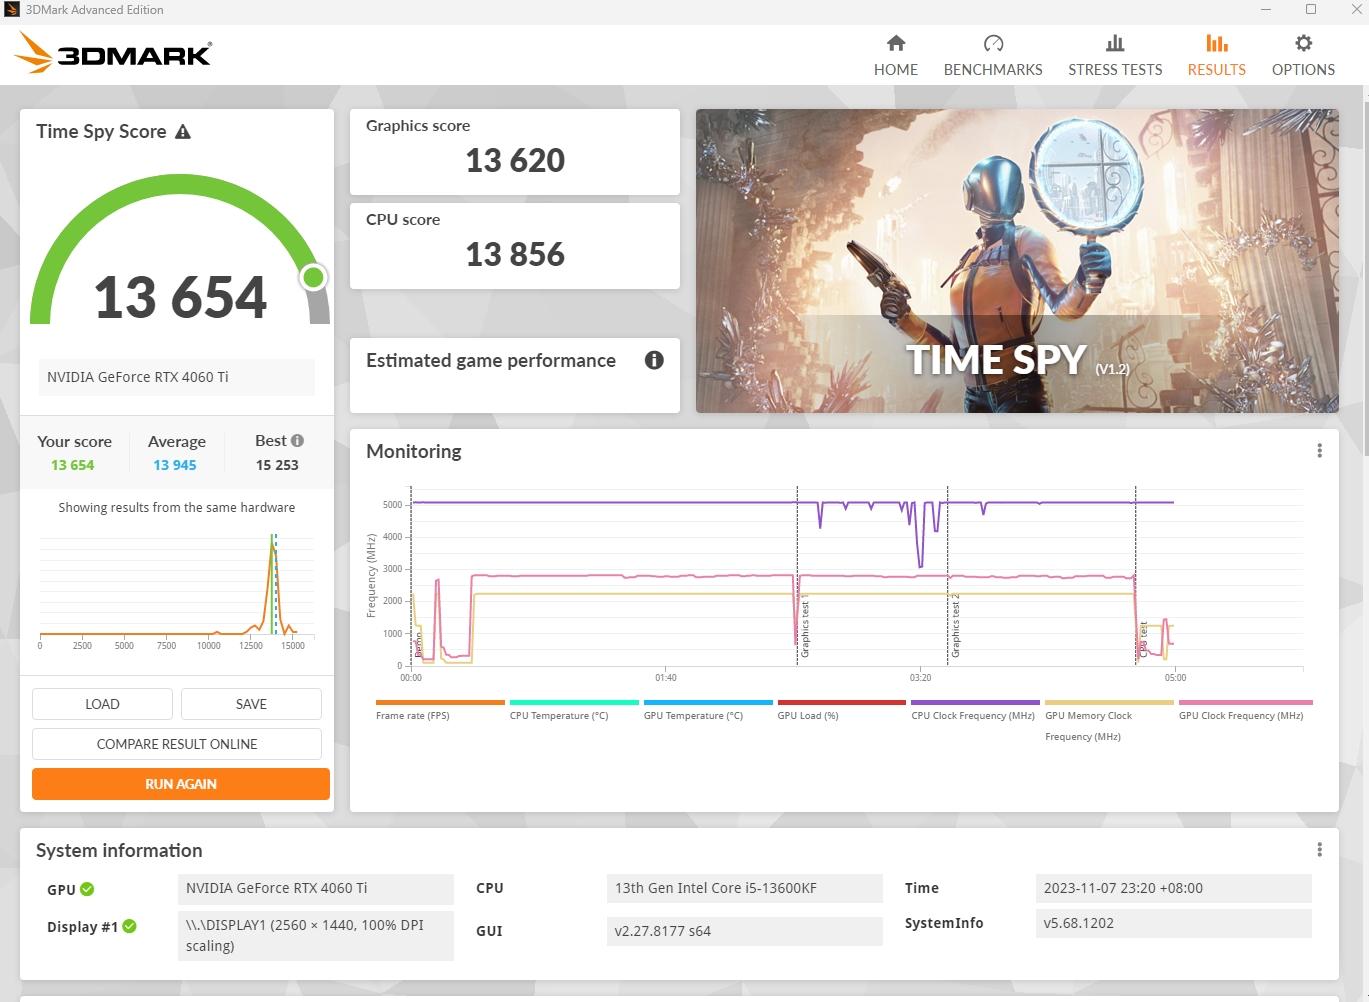
Task: Open System information three-dot menu
Action: click(x=1319, y=850)
